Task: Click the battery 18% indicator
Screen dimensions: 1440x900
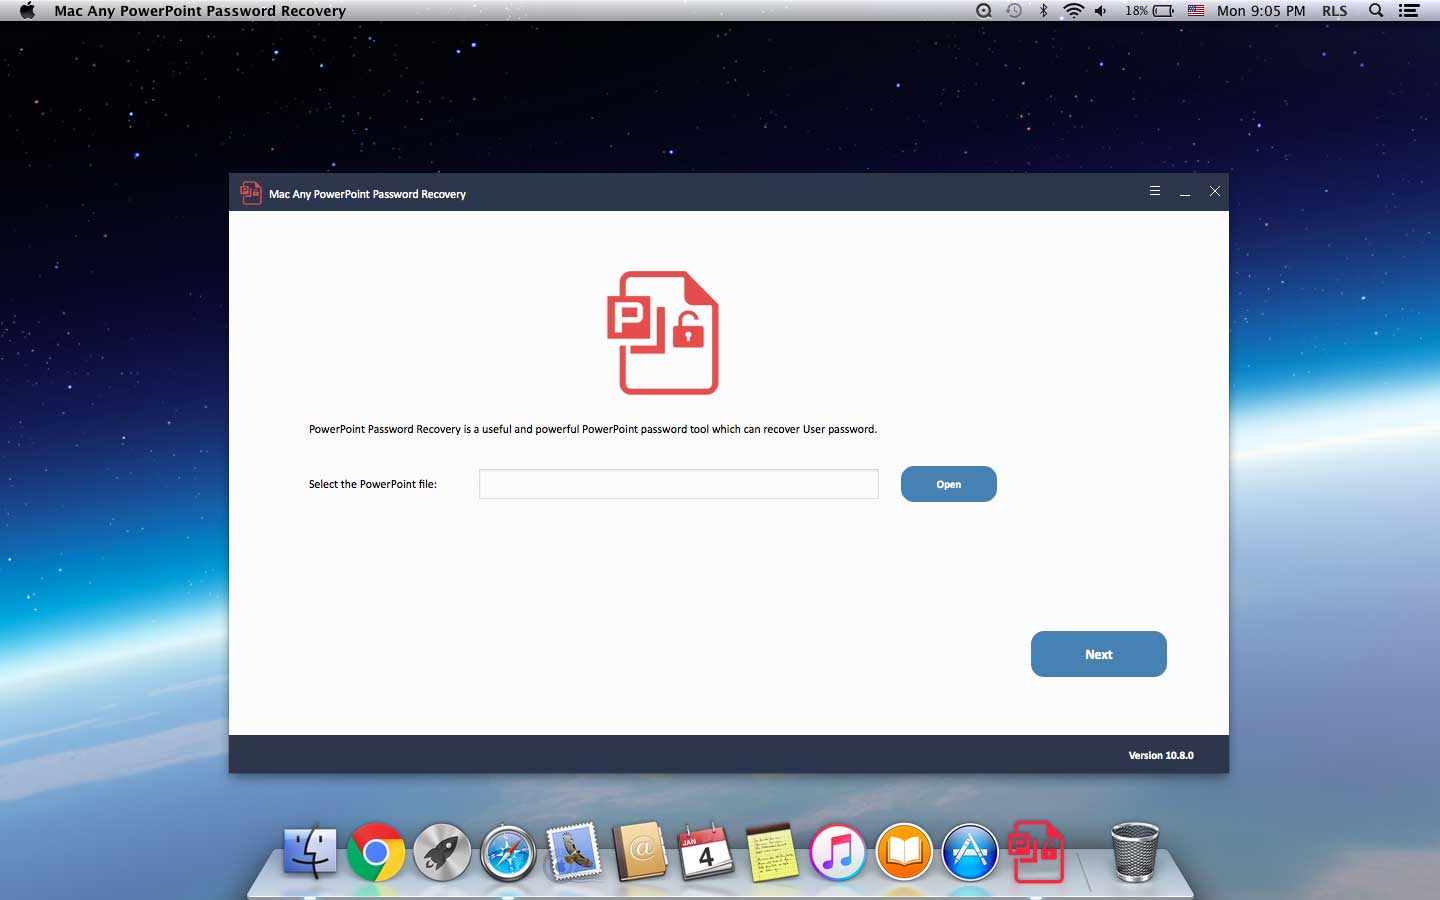Action: point(1149,11)
